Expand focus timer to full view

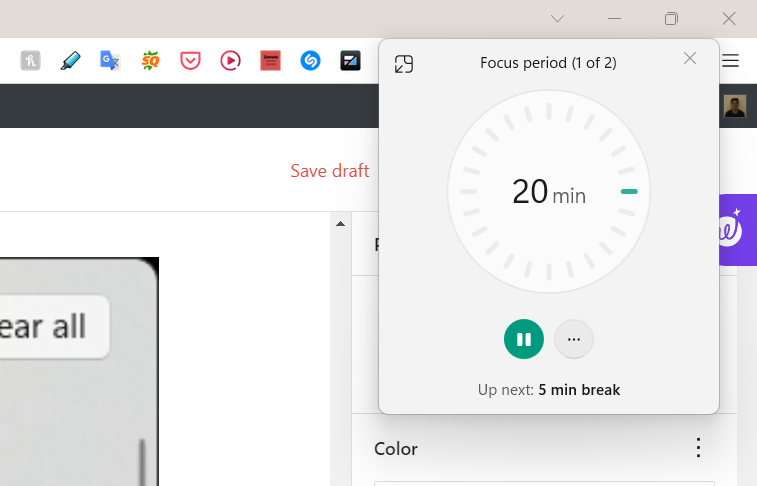(x=404, y=64)
